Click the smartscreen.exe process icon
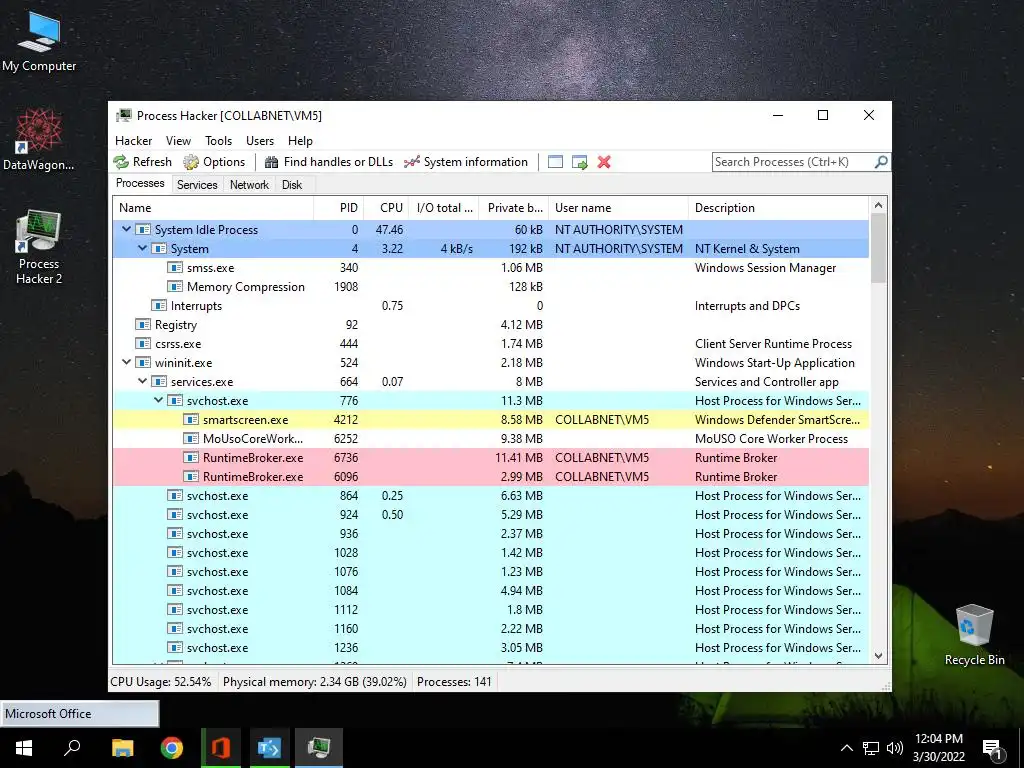The height and width of the screenshot is (768, 1024). click(x=191, y=419)
